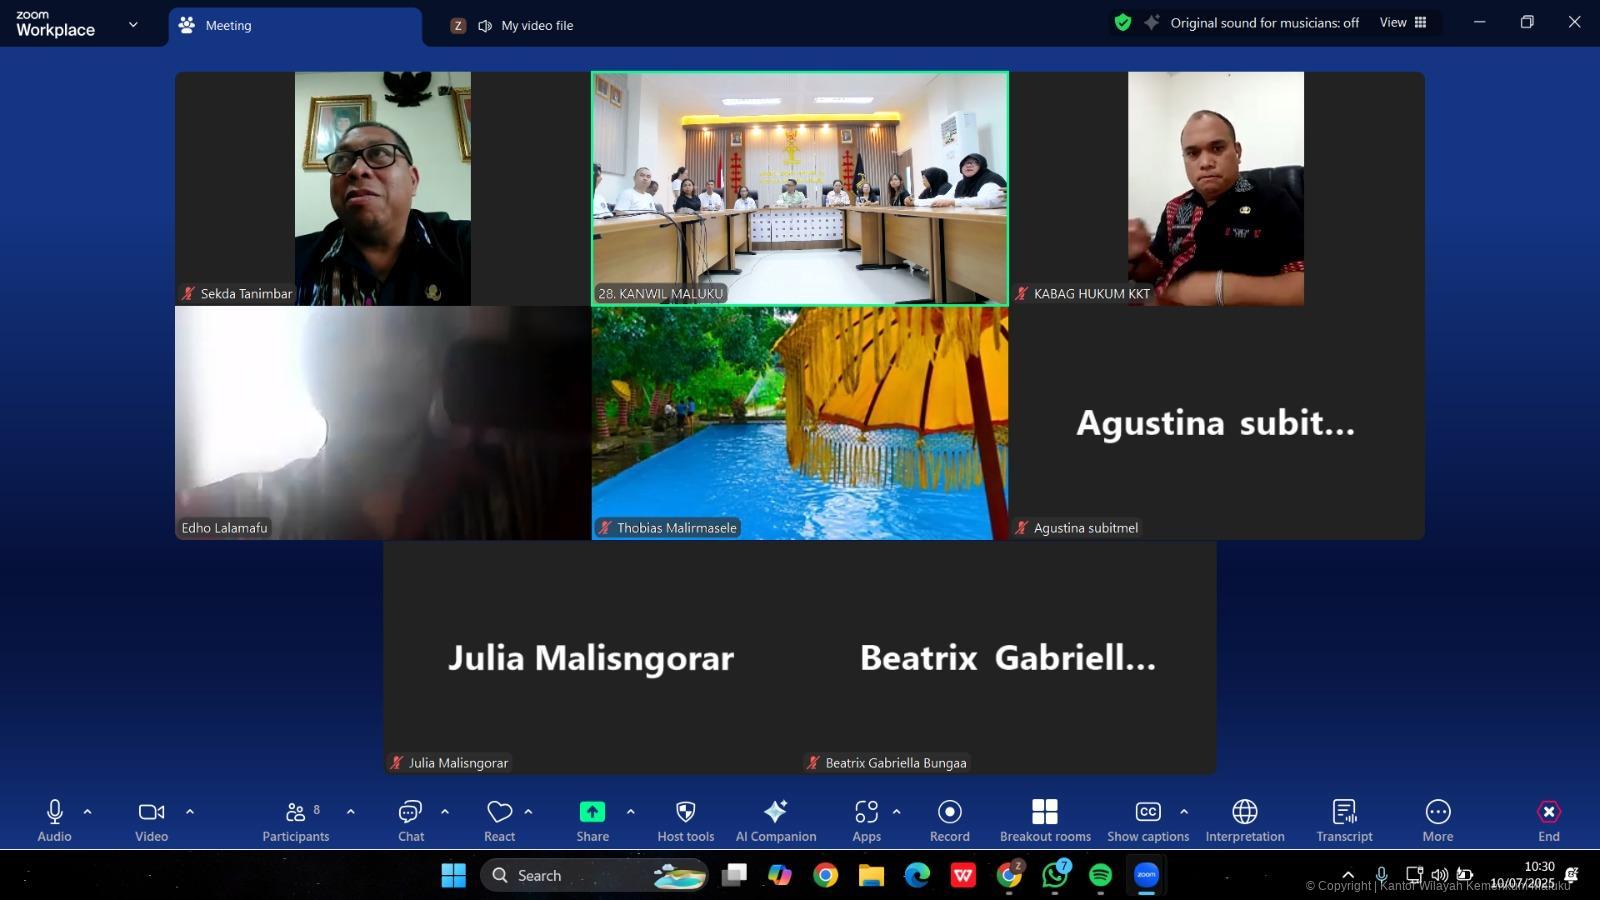Launch AI Companion
Screen dimensions: 1600x900
[x=775, y=820]
